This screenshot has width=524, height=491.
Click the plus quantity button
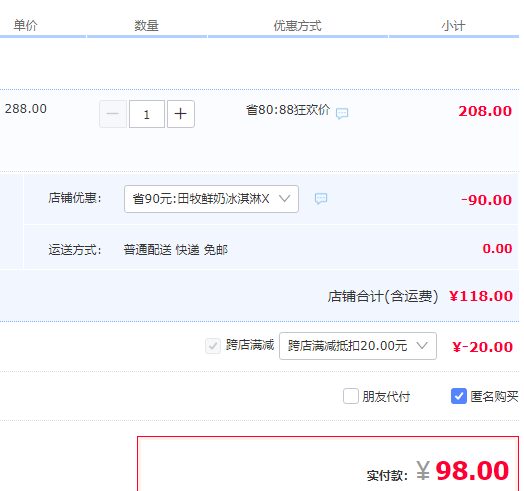180,114
